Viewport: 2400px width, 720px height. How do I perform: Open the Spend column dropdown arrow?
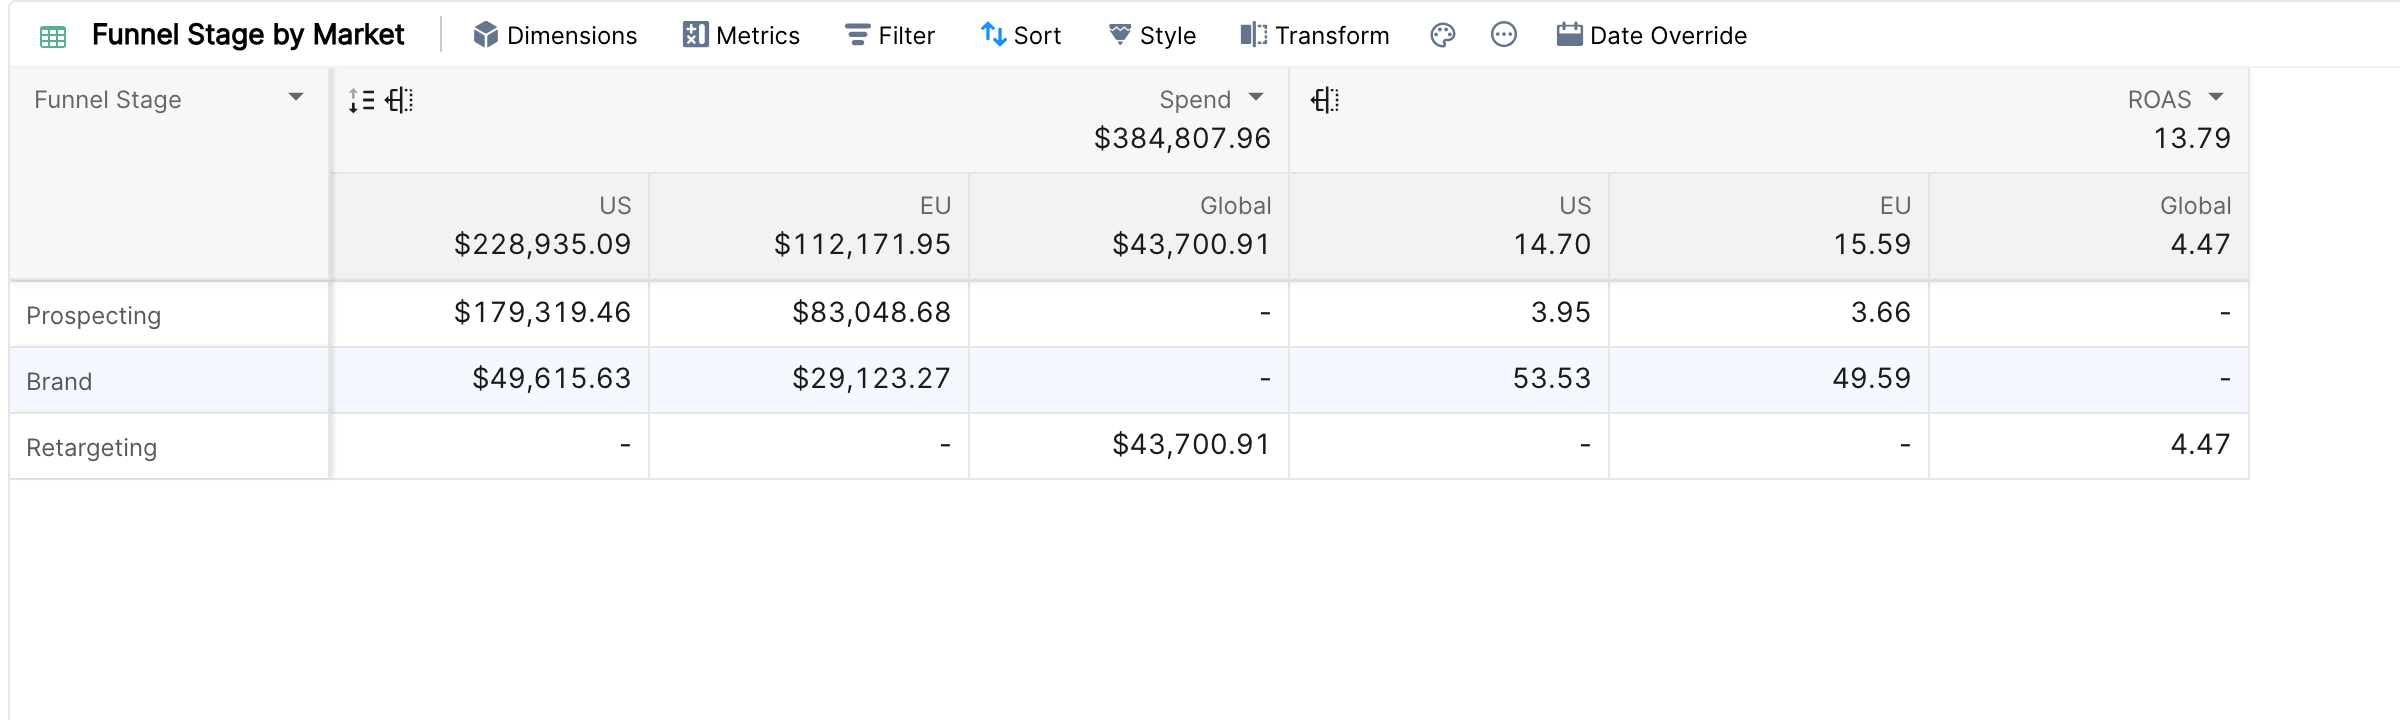1256,97
